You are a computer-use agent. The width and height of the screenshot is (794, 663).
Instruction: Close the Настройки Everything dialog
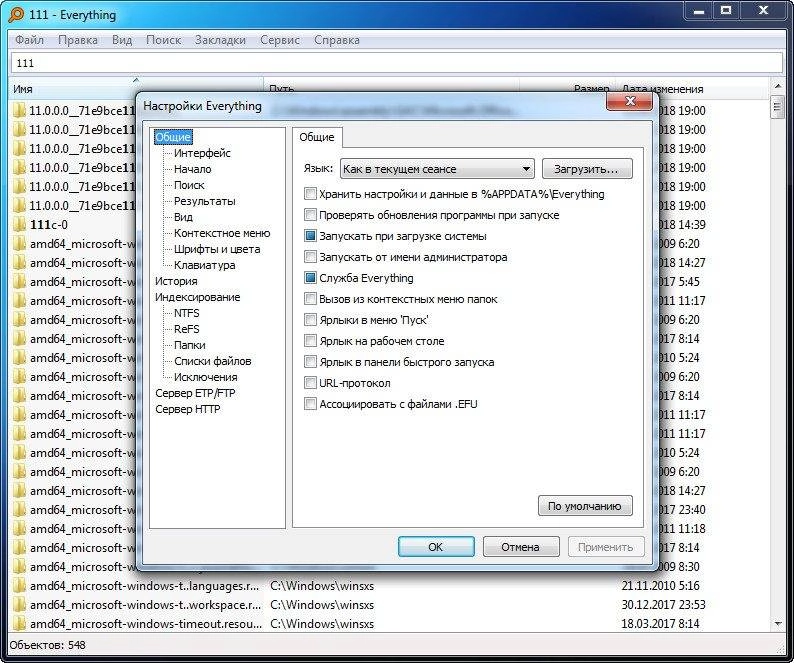coord(629,101)
